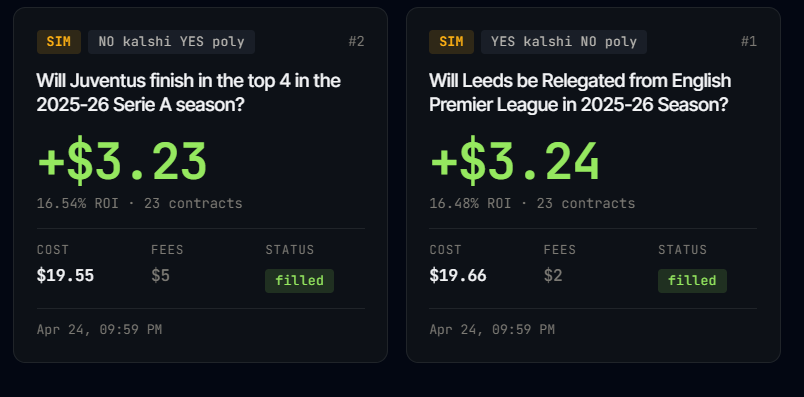Click the +$3.24 profit figure

(515, 161)
